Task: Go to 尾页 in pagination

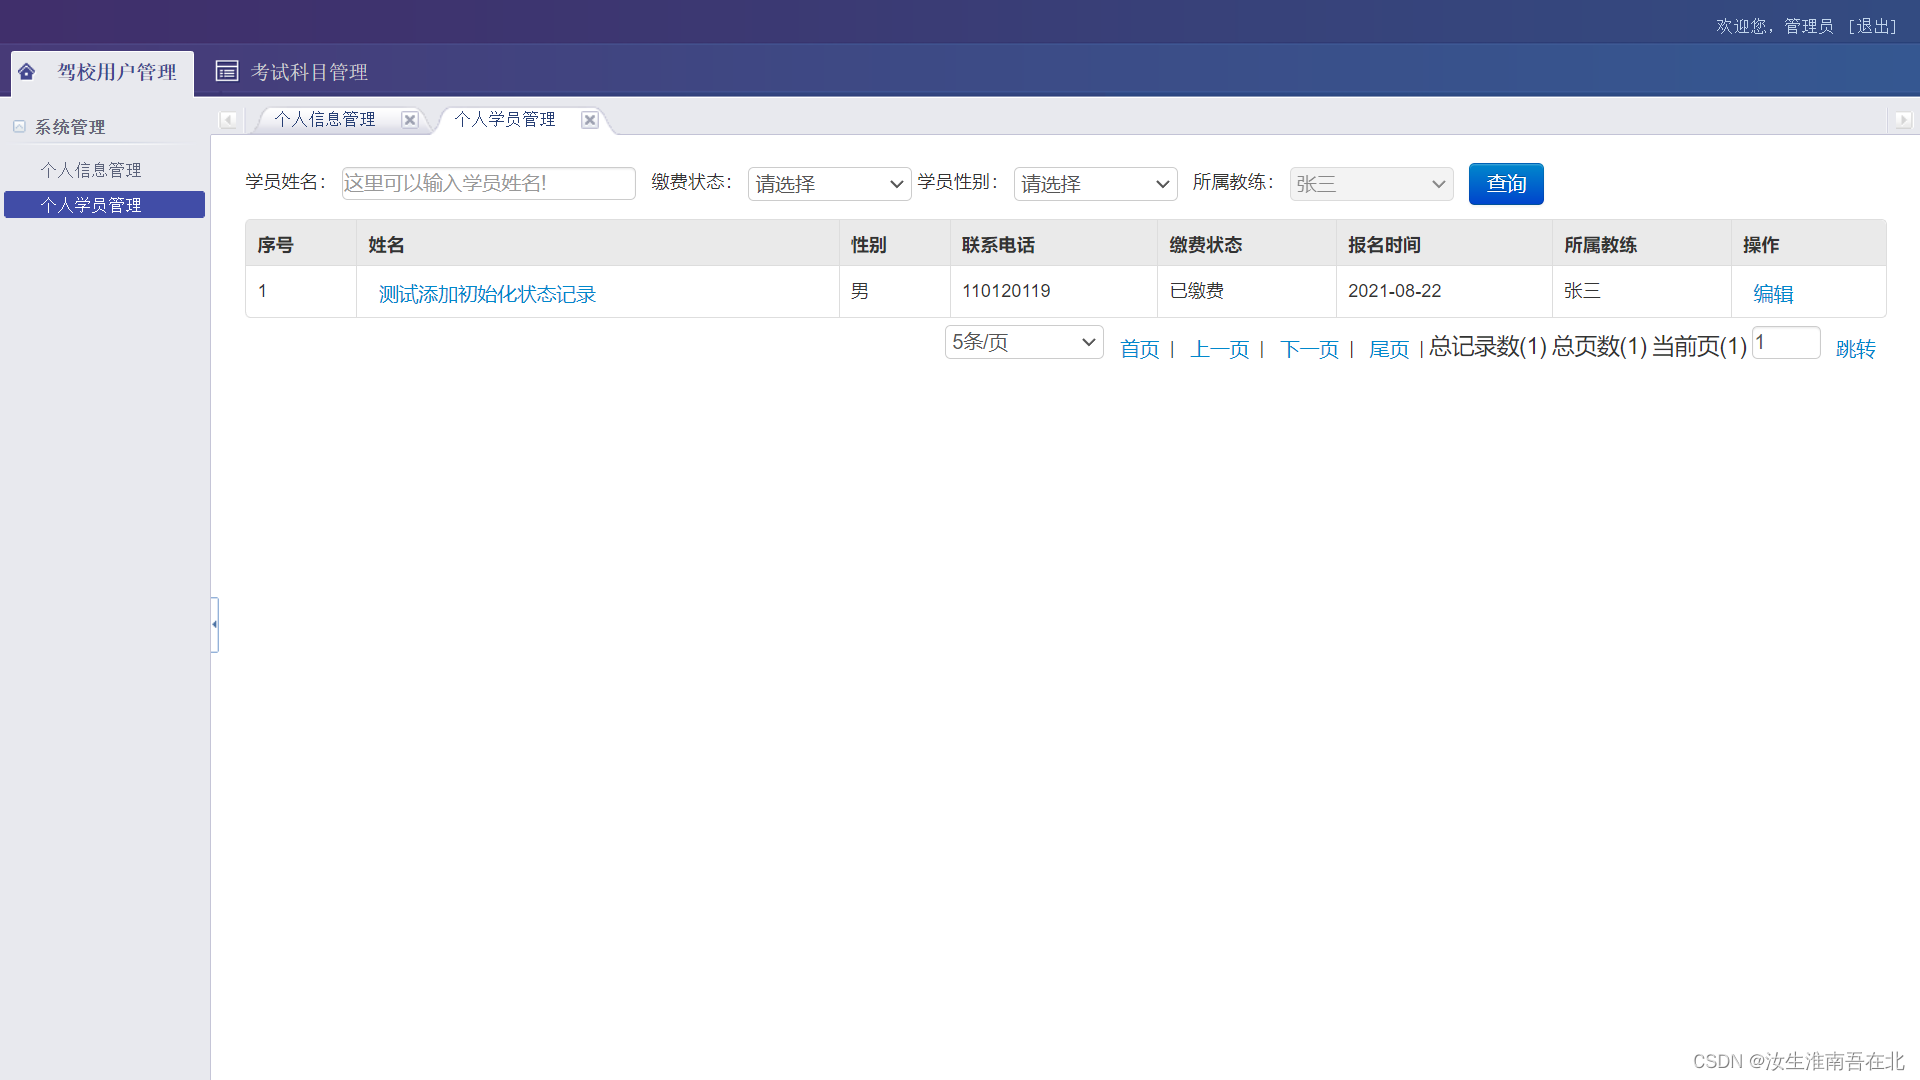Action: click(1389, 349)
